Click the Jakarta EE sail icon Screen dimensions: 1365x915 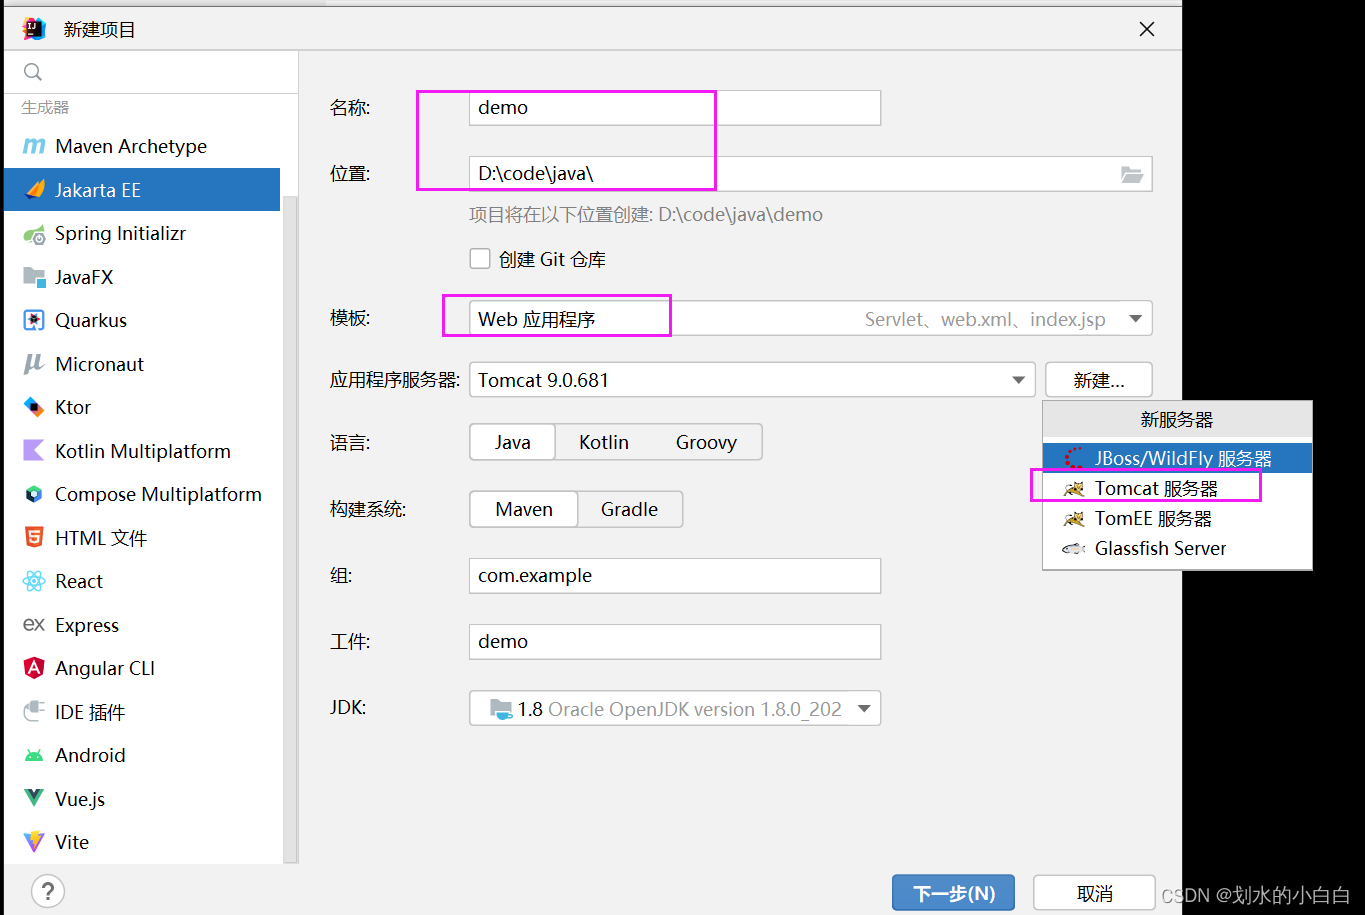pos(35,189)
